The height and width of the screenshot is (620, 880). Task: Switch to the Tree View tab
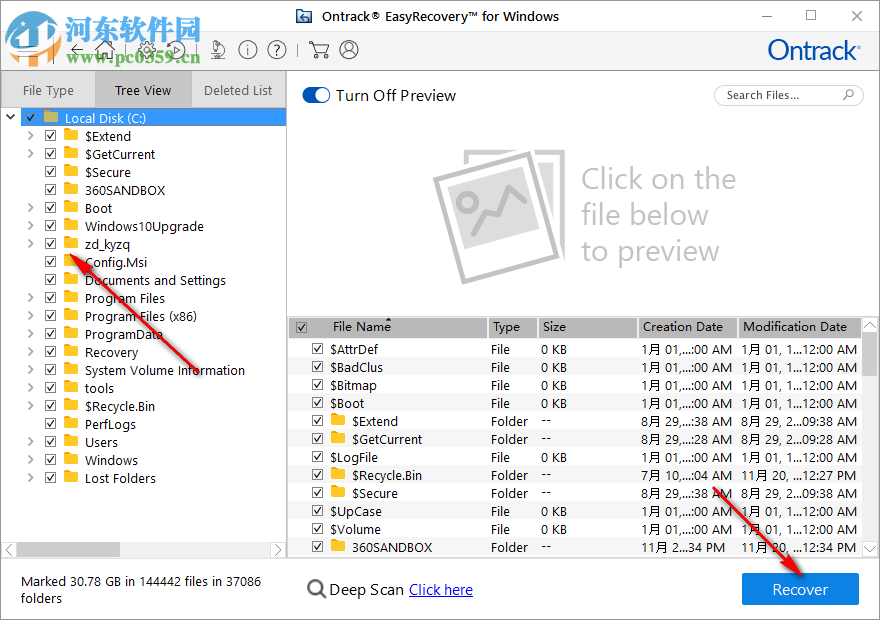(x=143, y=90)
